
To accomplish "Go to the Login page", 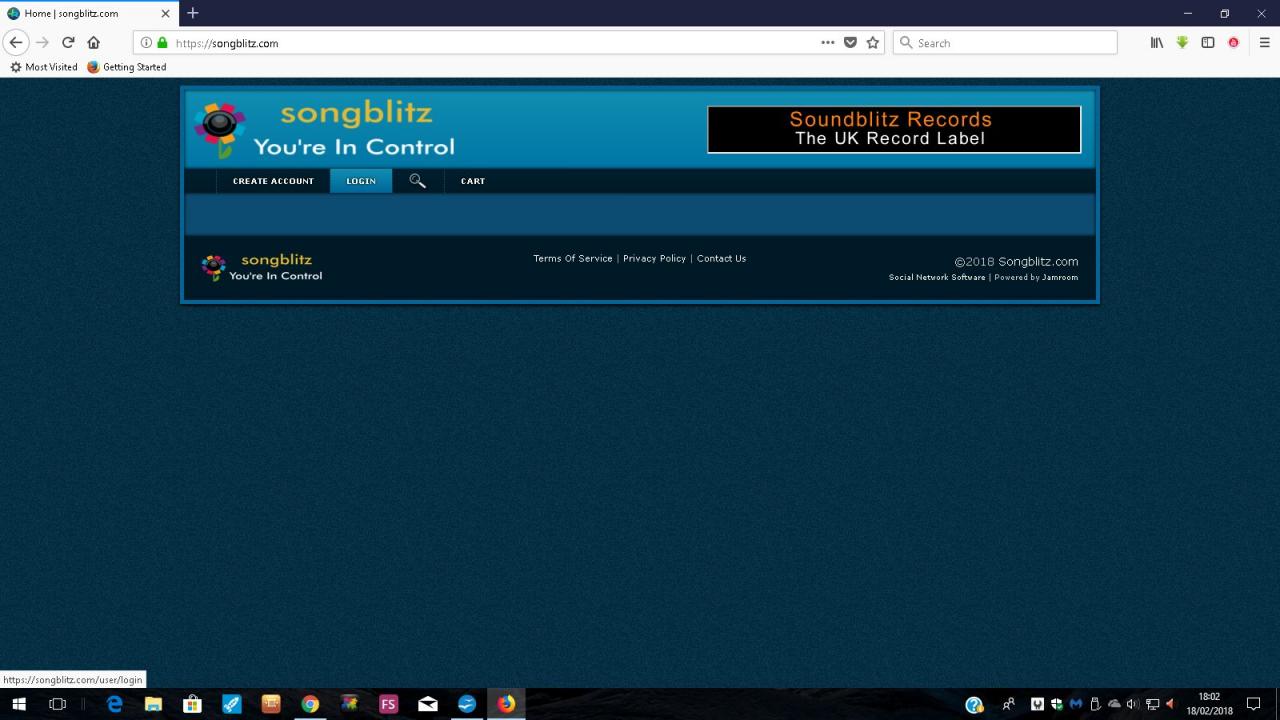I will click(361, 181).
